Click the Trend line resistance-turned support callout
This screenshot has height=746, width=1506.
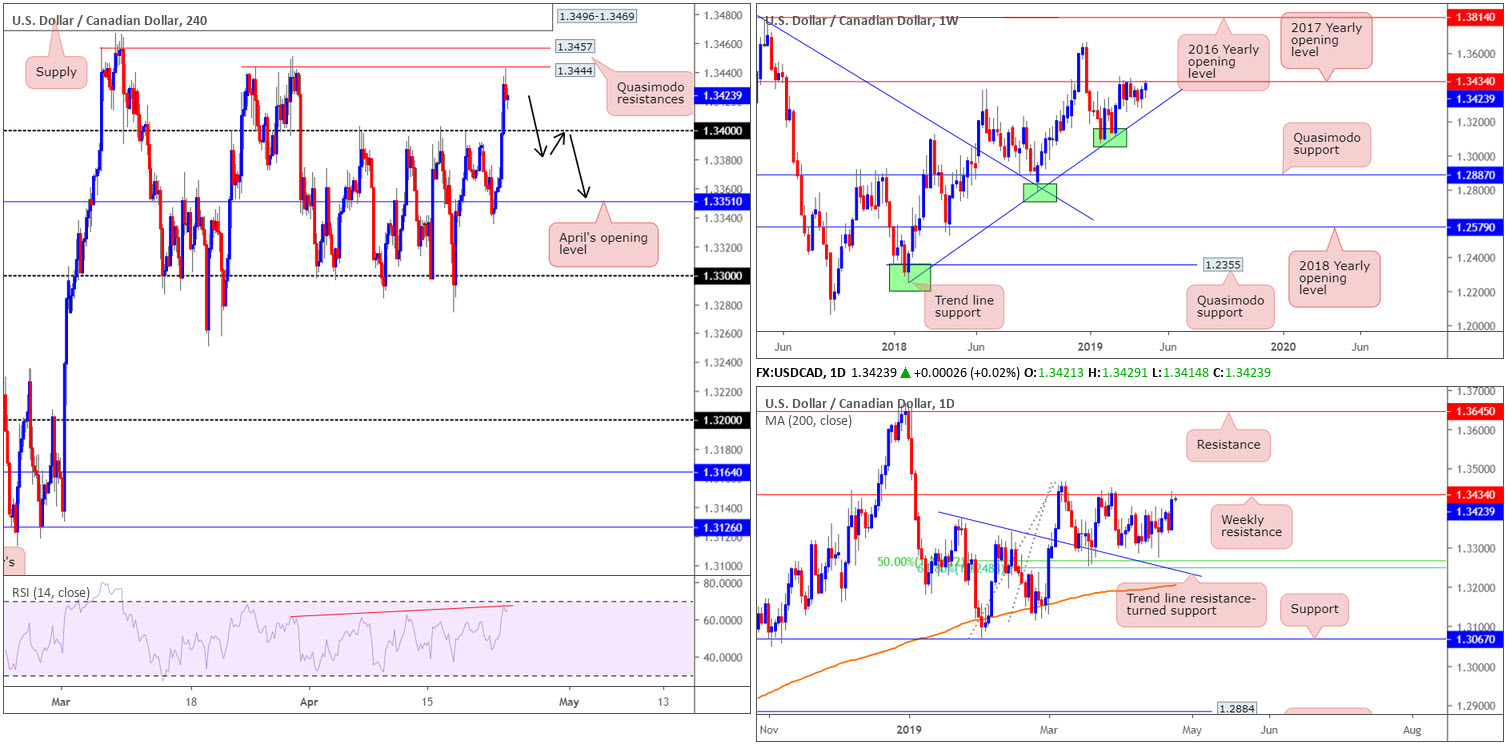pos(1190,603)
